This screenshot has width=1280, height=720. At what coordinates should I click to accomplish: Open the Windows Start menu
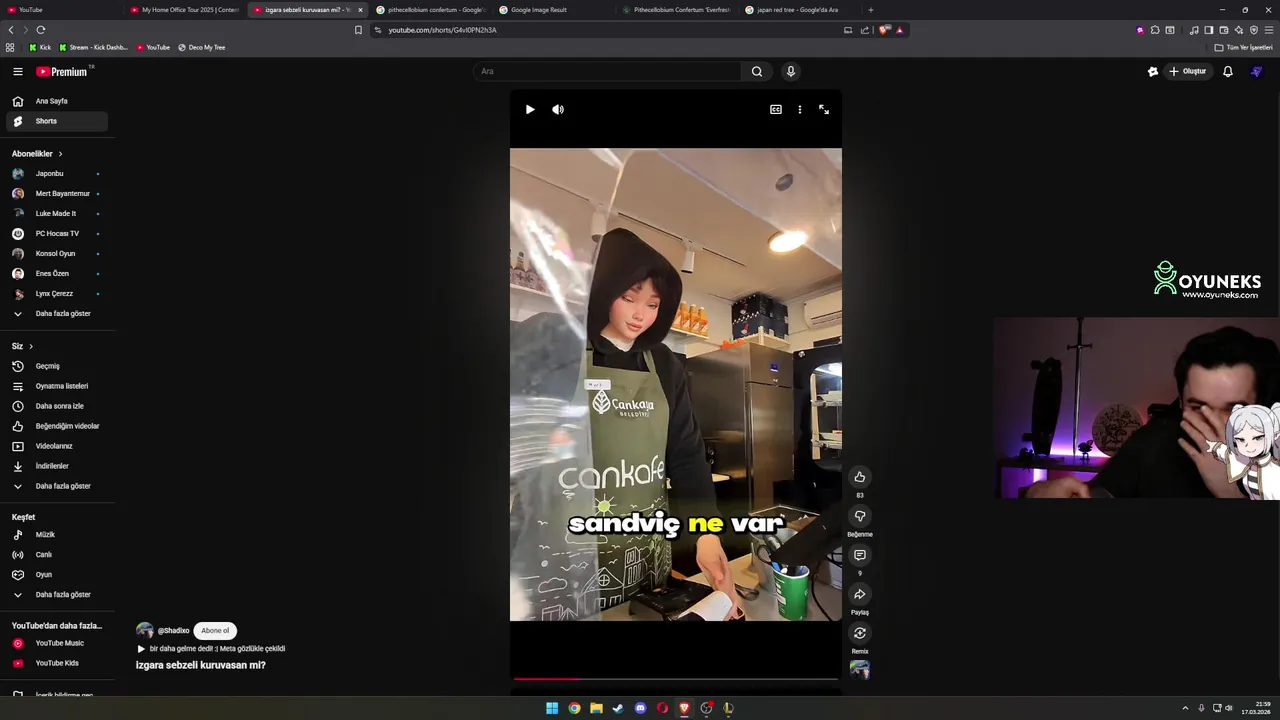click(552, 708)
